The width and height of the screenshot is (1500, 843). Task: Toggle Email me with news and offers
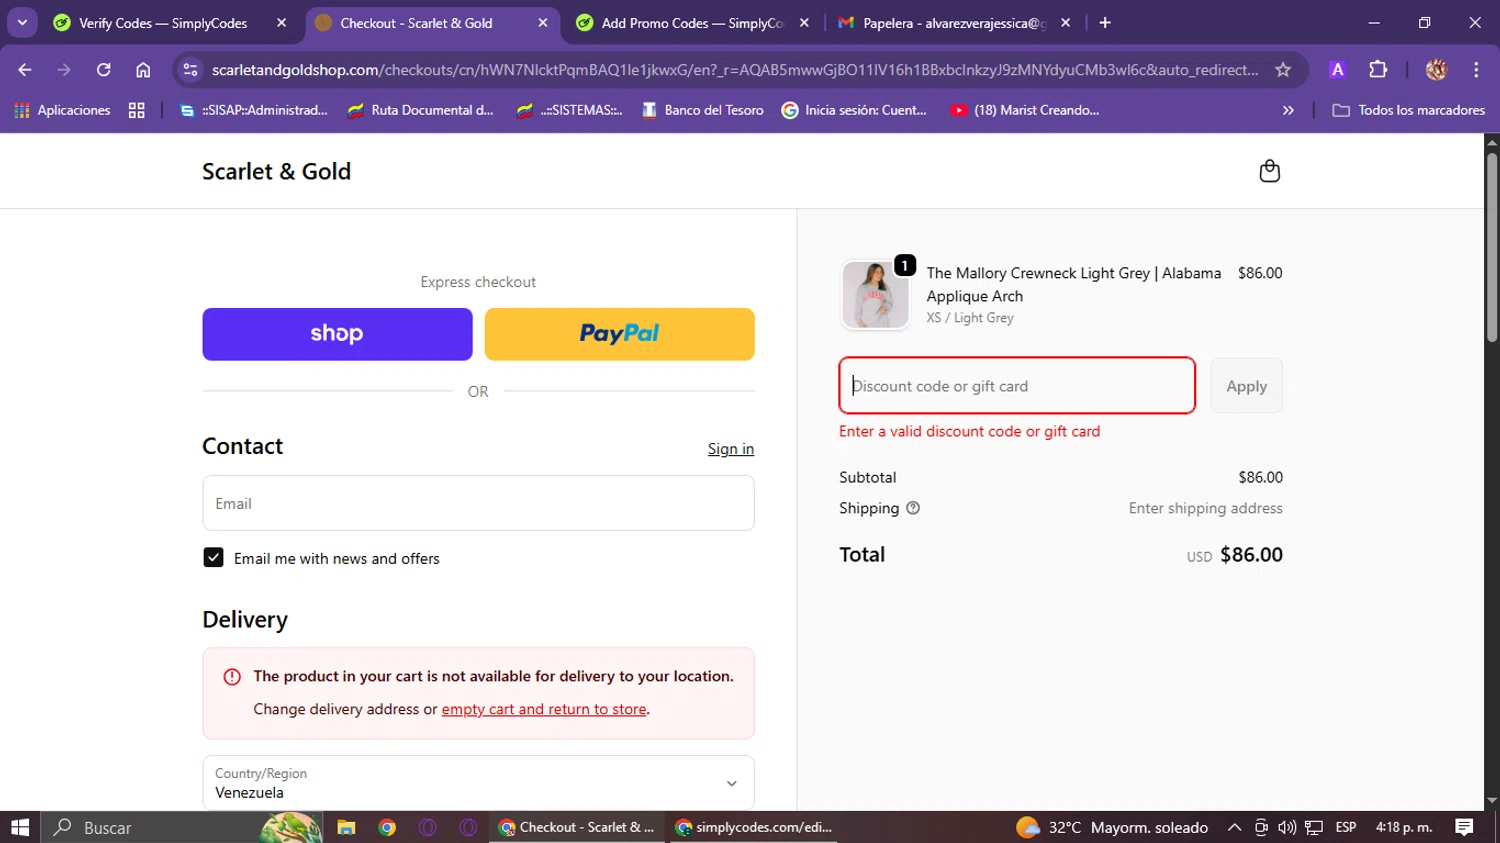tap(213, 557)
